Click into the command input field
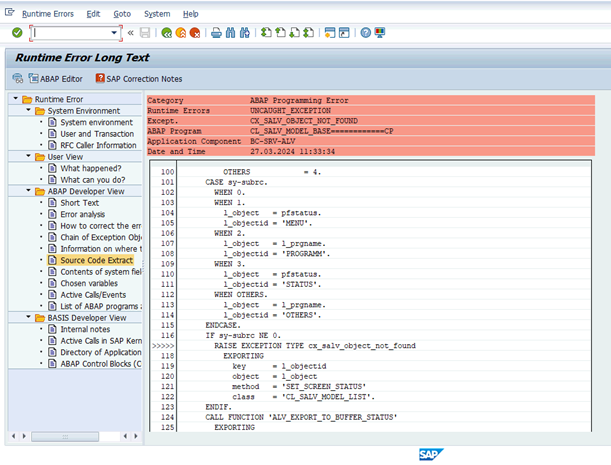The width and height of the screenshot is (611, 465). point(72,33)
